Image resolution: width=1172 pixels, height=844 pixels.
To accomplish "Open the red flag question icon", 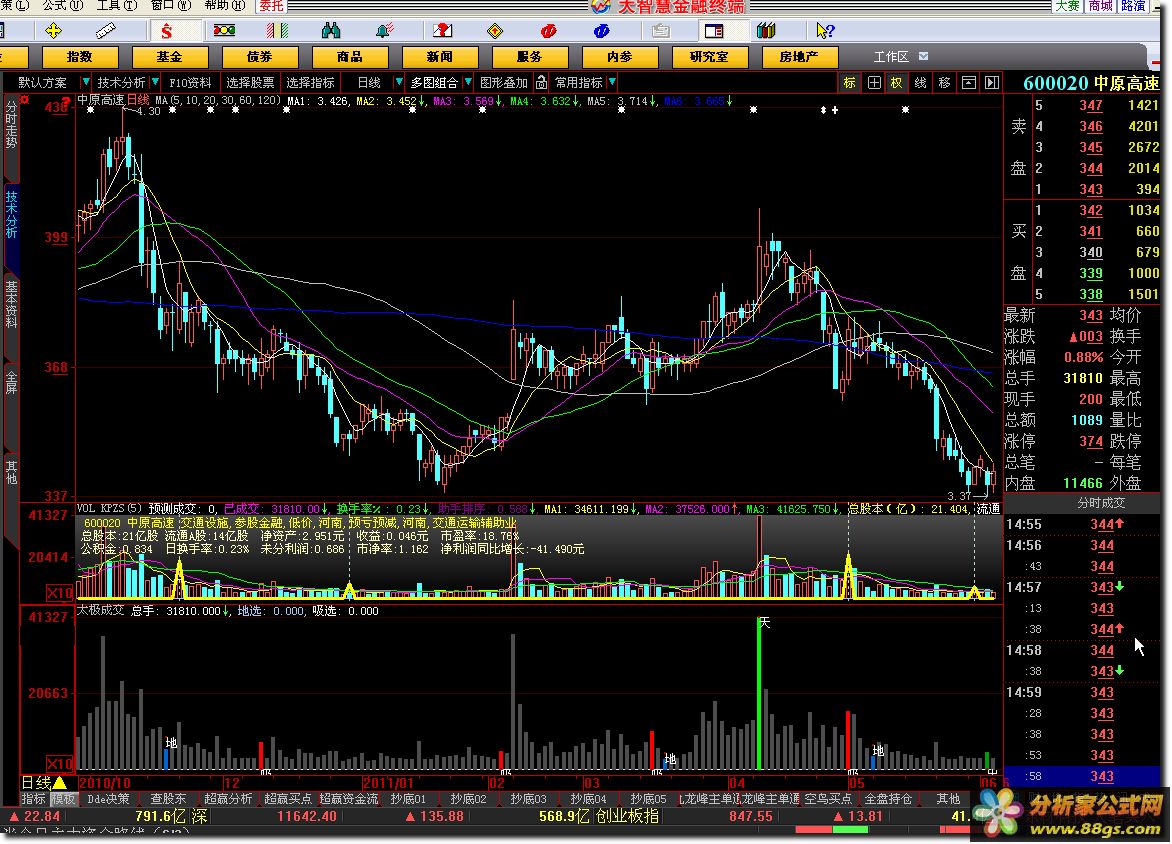I will (442, 31).
